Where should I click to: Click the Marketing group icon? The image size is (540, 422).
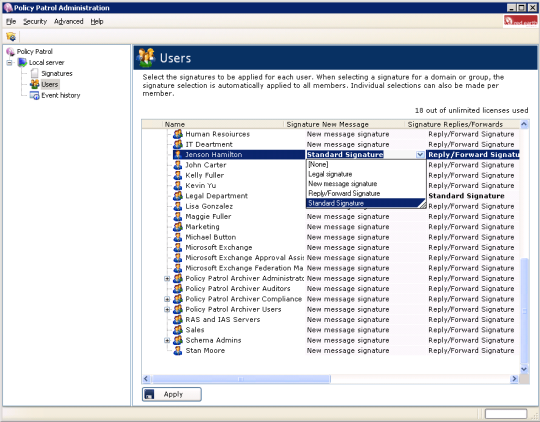click(x=178, y=227)
